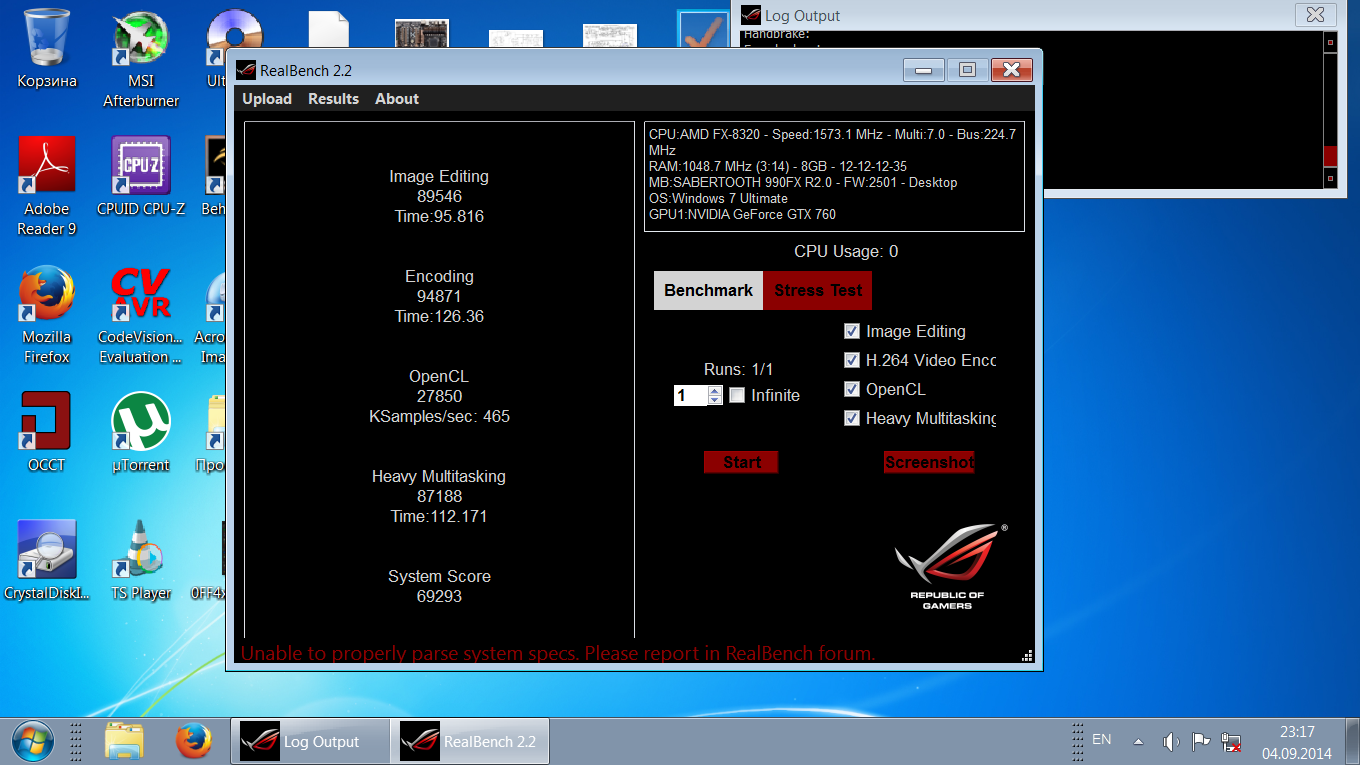Open the Results menu
The height and width of the screenshot is (765, 1360).
pyautogui.click(x=333, y=99)
